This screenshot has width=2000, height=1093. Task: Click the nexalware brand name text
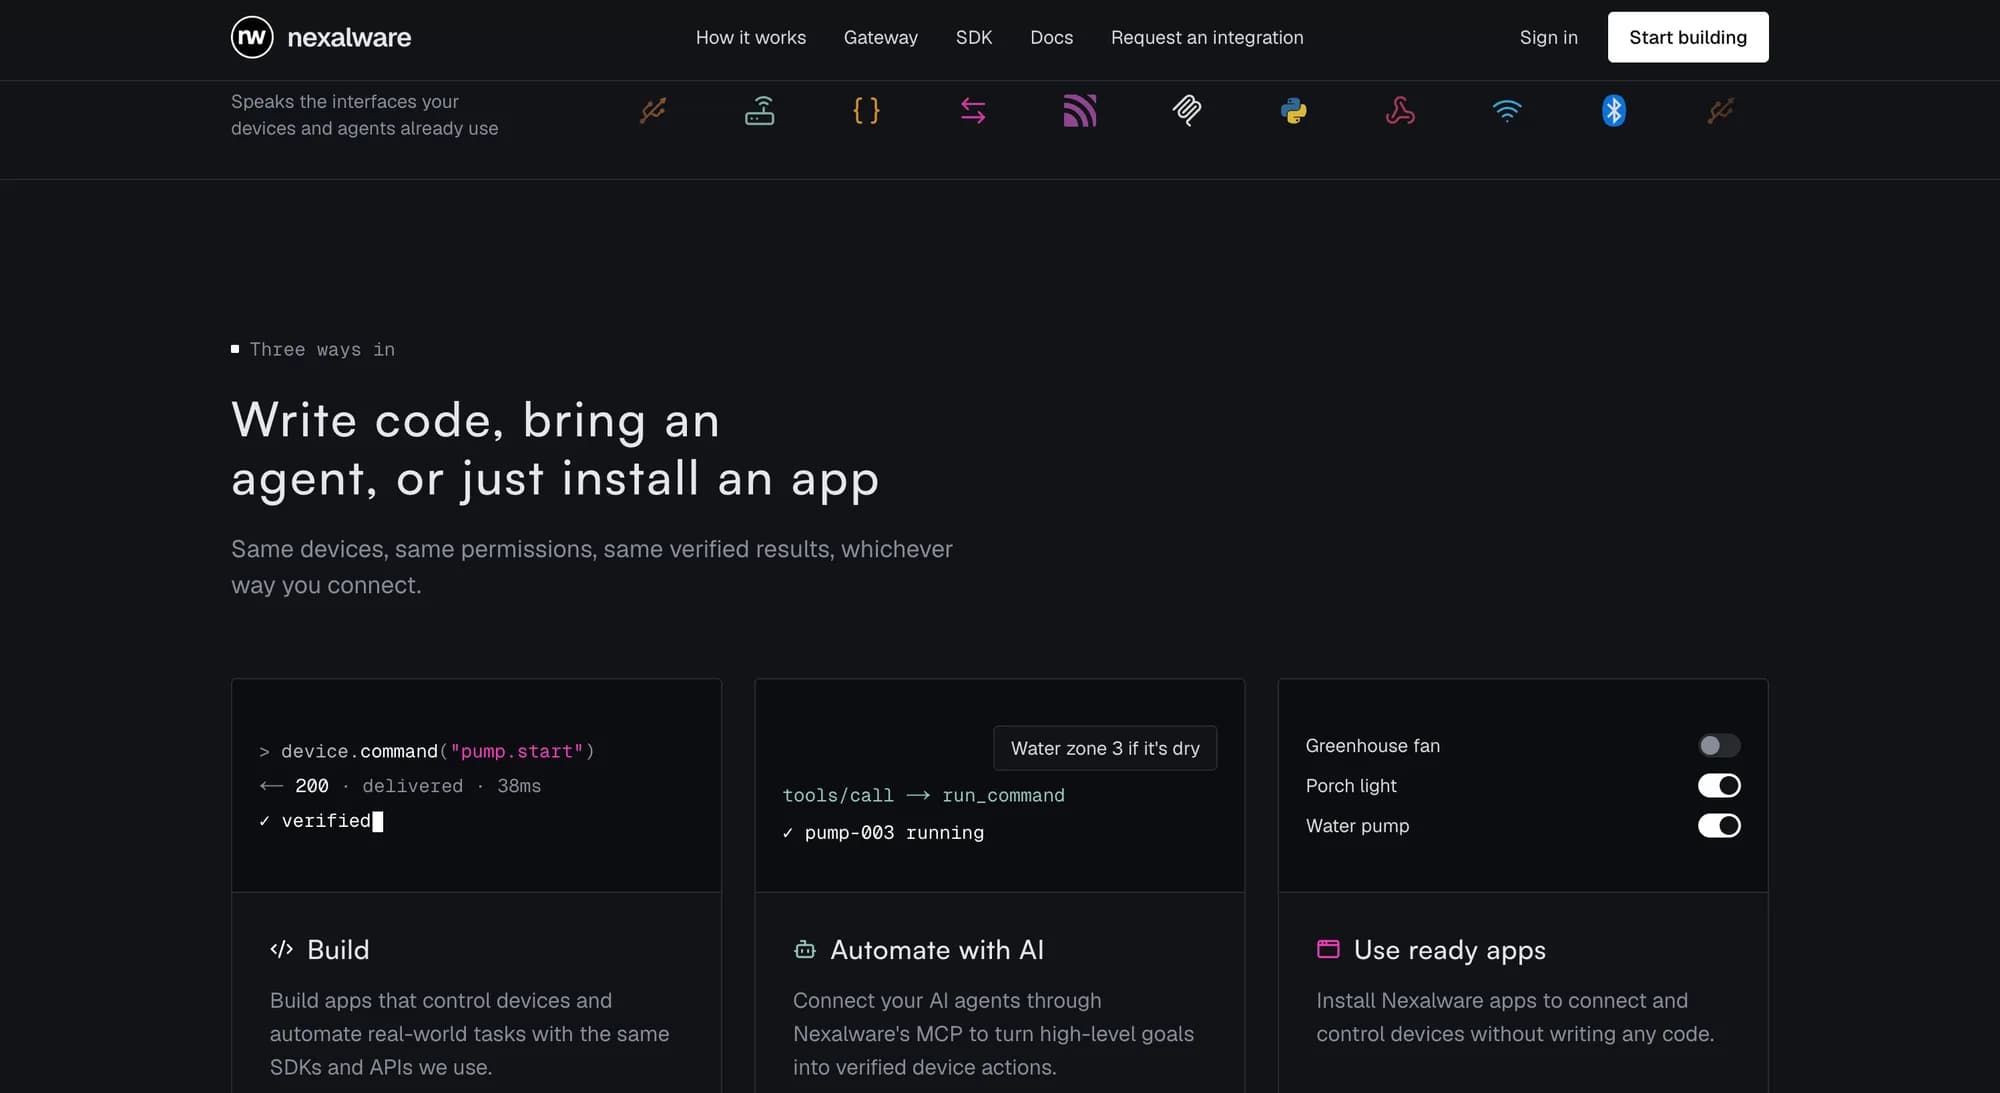tap(349, 37)
